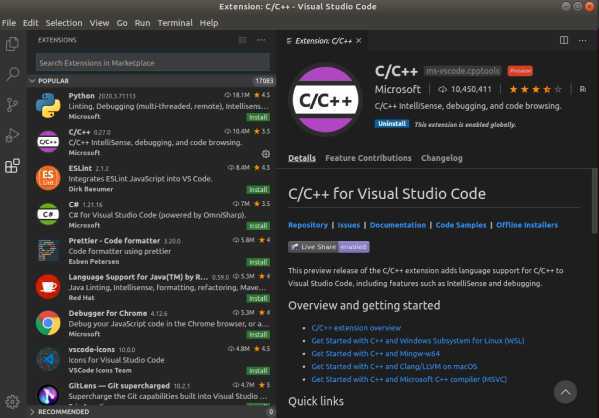
Task: Open the Issues link
Action: coord(348,225)
